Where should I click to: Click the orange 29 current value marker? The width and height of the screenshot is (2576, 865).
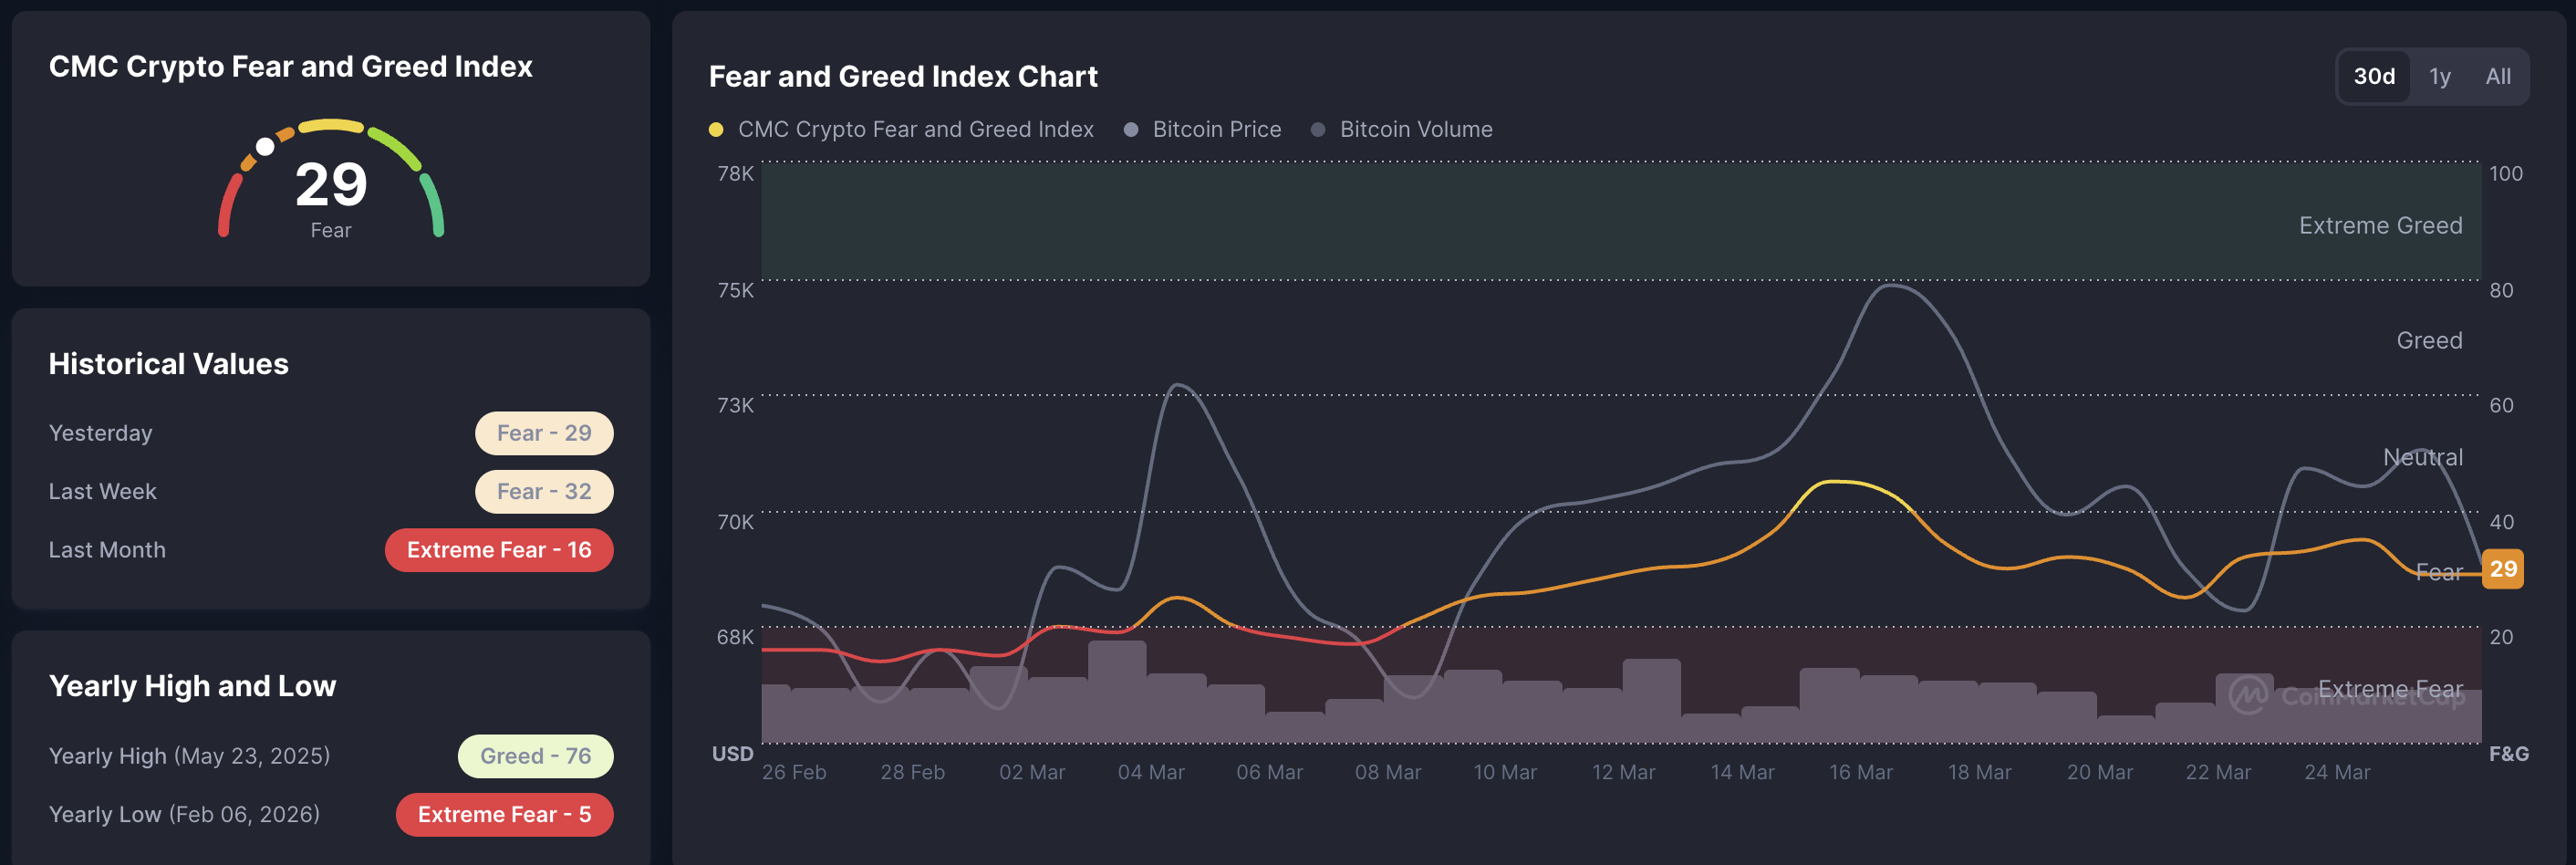[2502, 569]
